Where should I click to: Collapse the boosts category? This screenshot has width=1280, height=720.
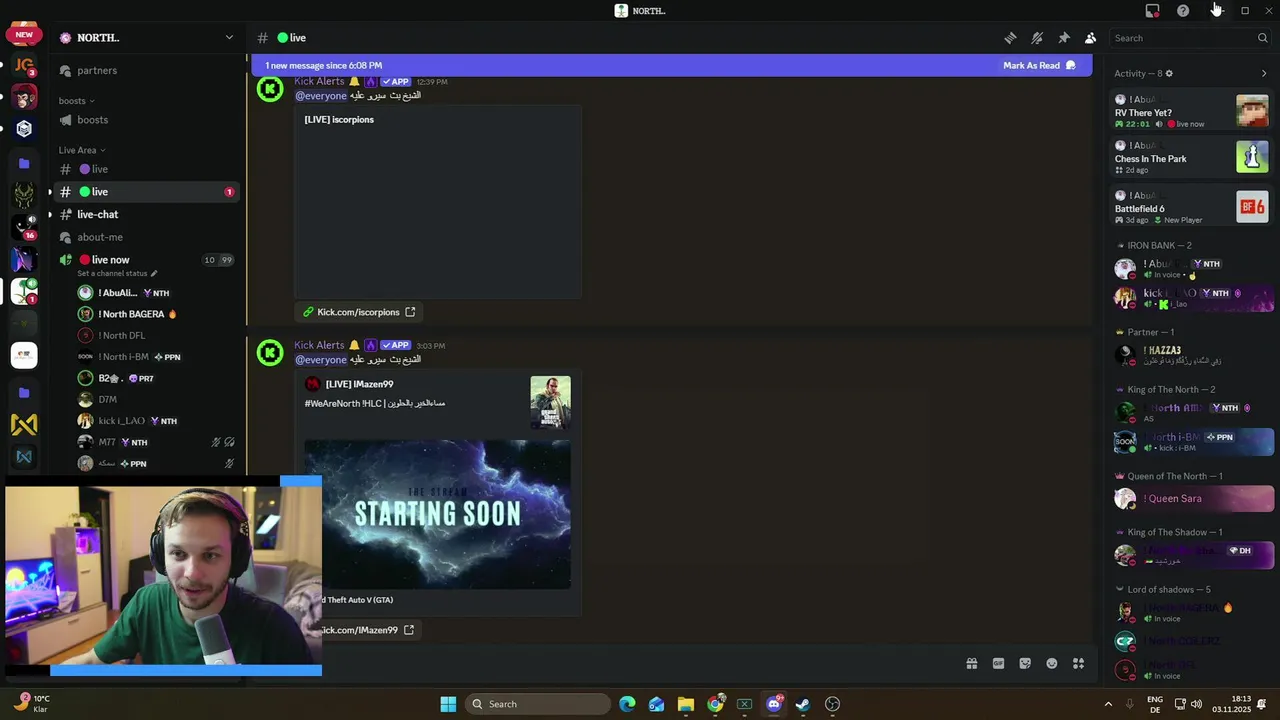pos(76,101)
